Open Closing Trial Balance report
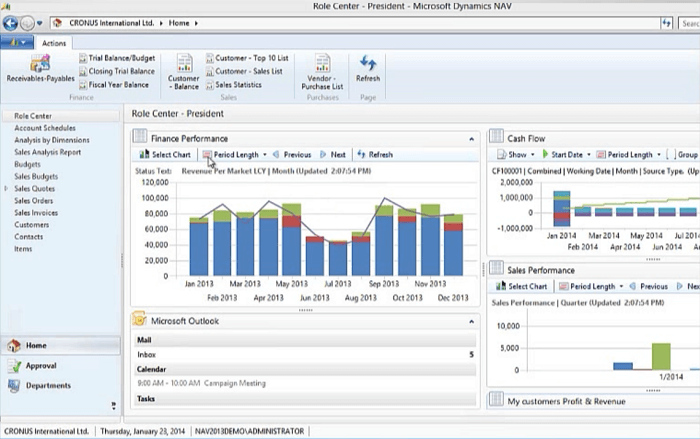The image size is (700, 439). [x=117, y=71]
